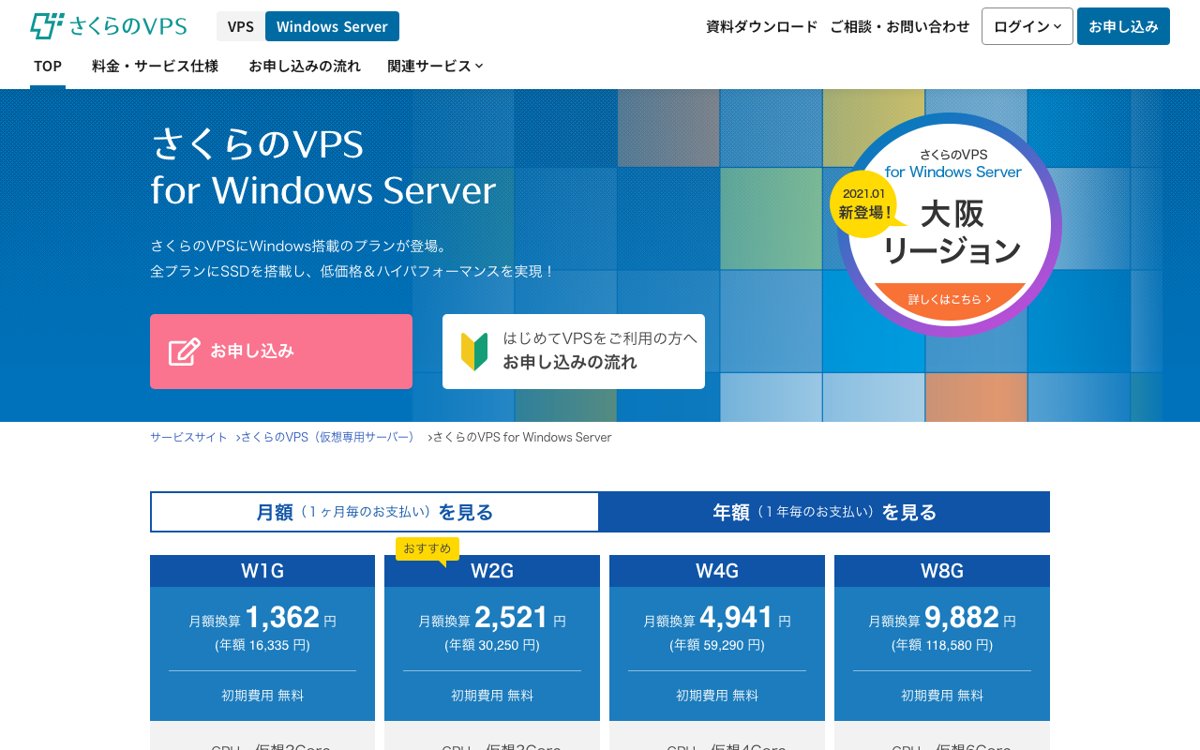1200x750 pixels.
Task: Click the 9,882 円 monthly price
Action: pos(970,617)
